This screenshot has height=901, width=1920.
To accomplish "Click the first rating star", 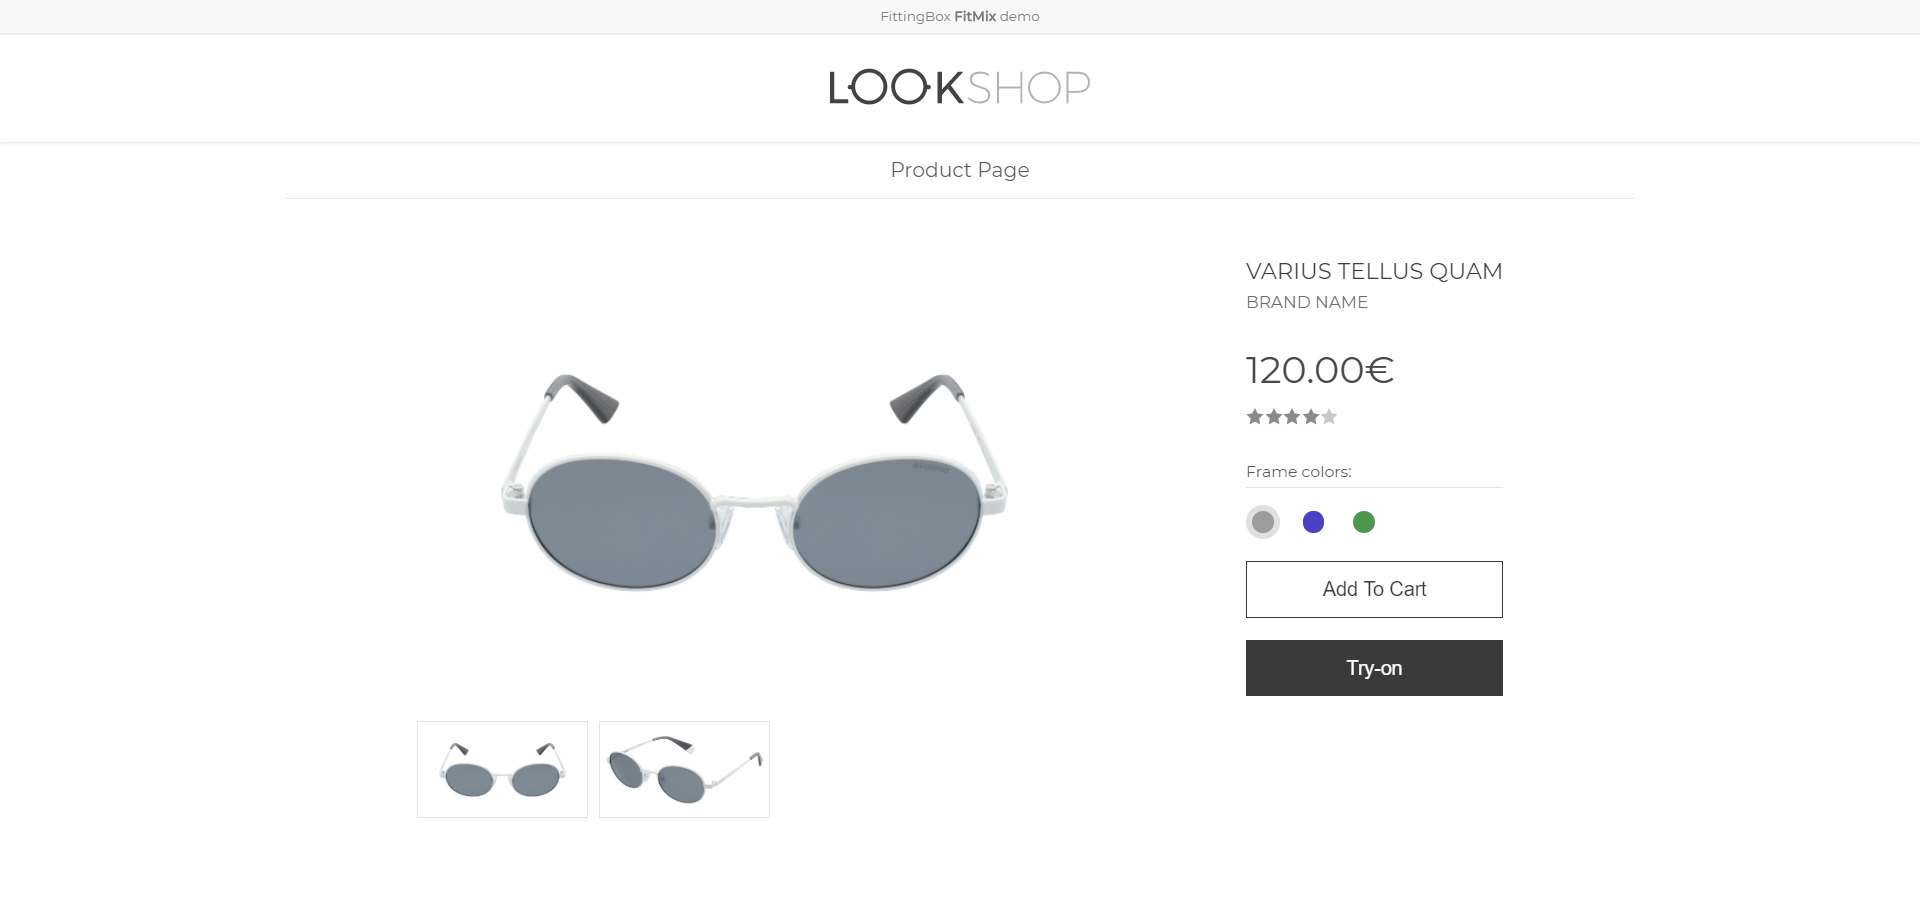I will 1255,417.
